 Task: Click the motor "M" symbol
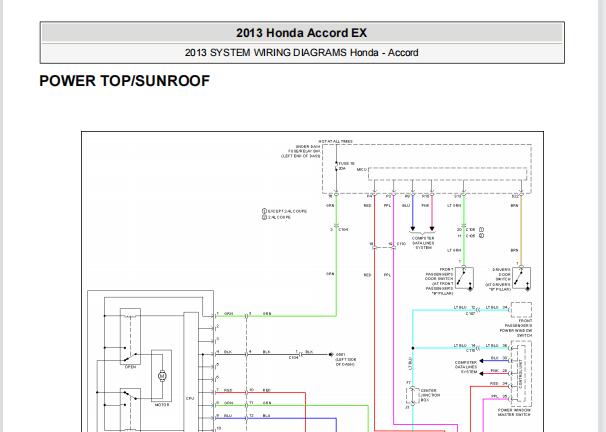coord(162,376)
